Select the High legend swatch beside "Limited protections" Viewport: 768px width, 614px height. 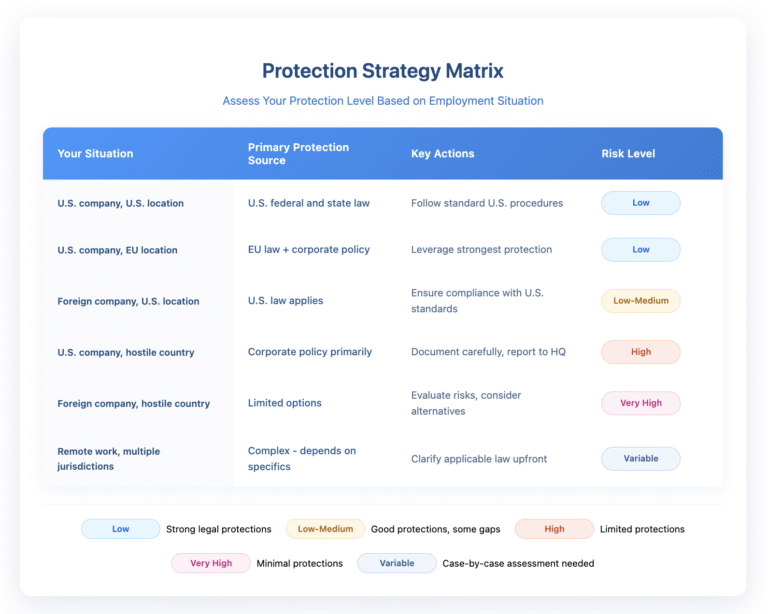pyautogui.click(x=554, y=529)
